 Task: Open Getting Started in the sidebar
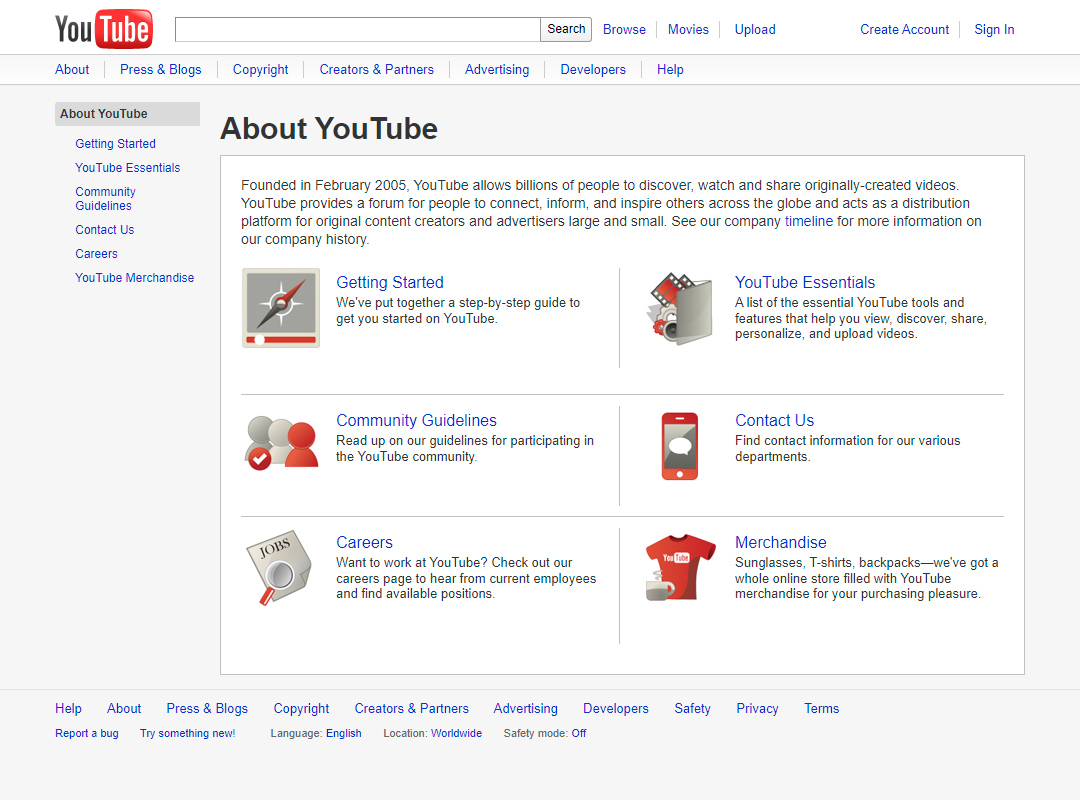coord(116,144)
